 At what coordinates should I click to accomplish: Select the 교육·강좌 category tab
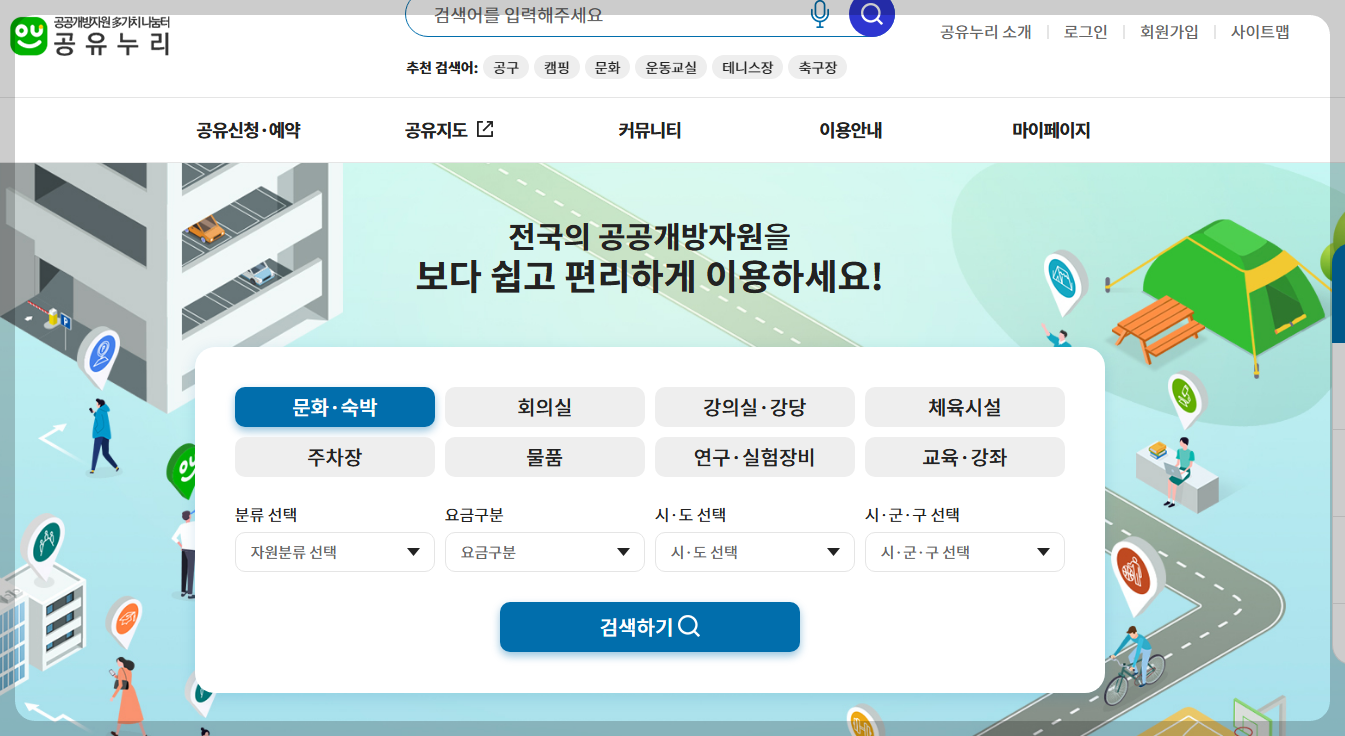pos(965,457)
